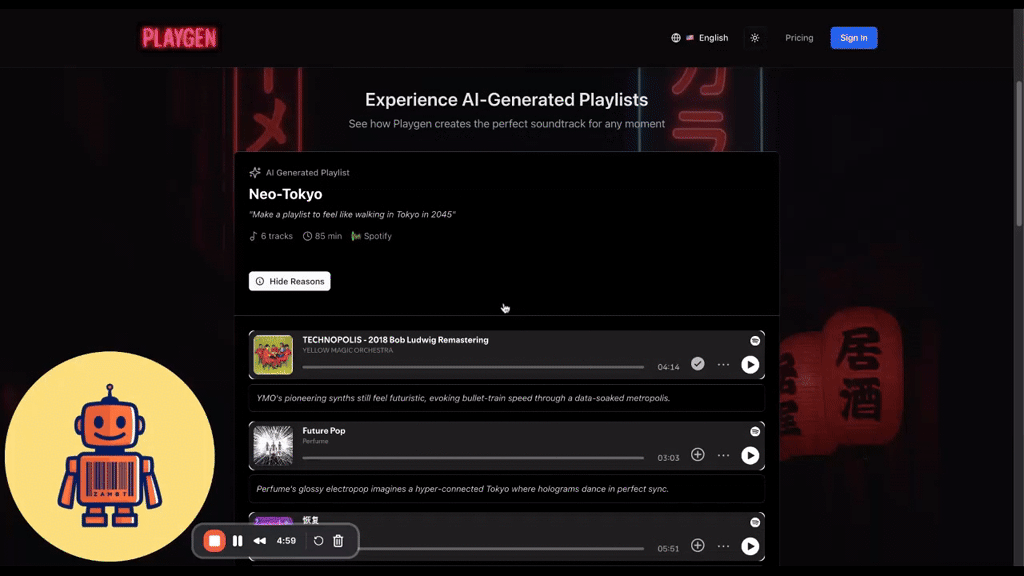
Task: Click Spotify icon on third track row
Action: 755,522
